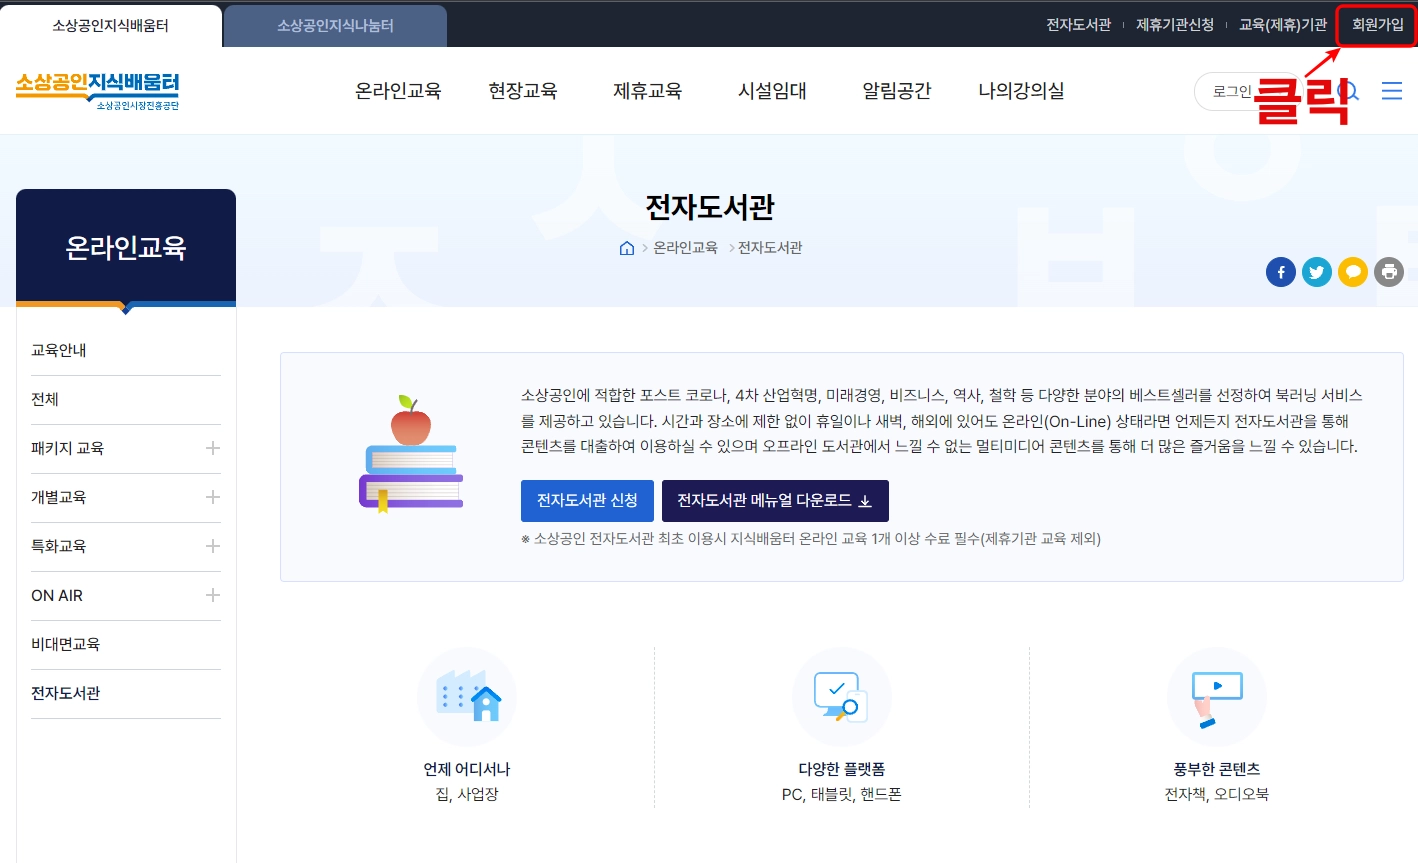Switch to the 소상공인지식나눔터 tab
The image size is (1418, 863).
[x=334, y=25]
